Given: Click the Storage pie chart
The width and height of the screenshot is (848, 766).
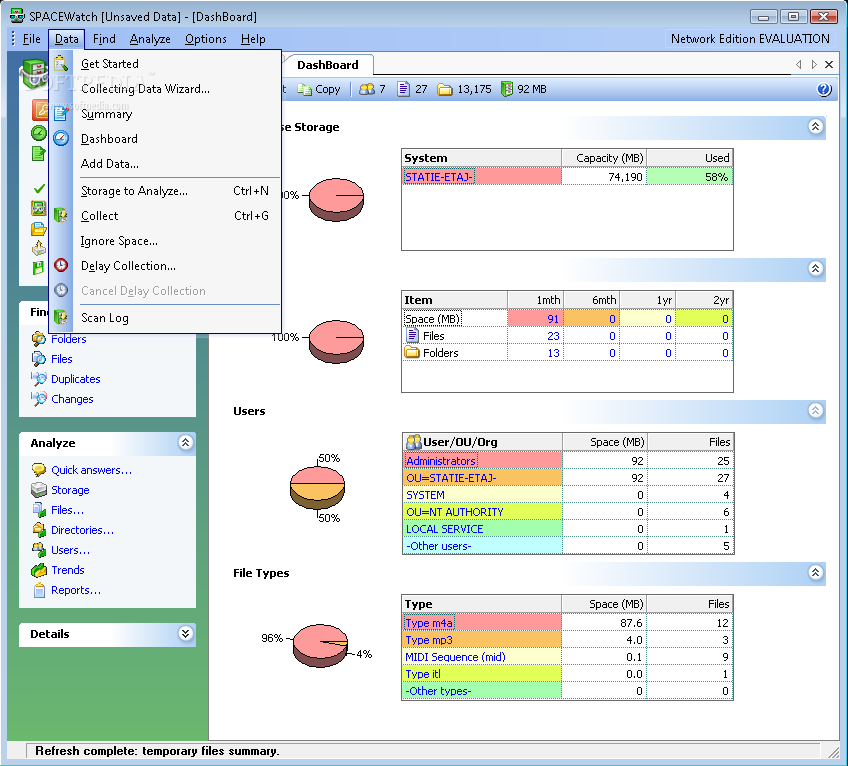Looking at the screenshot, I should tap(336, 200).
